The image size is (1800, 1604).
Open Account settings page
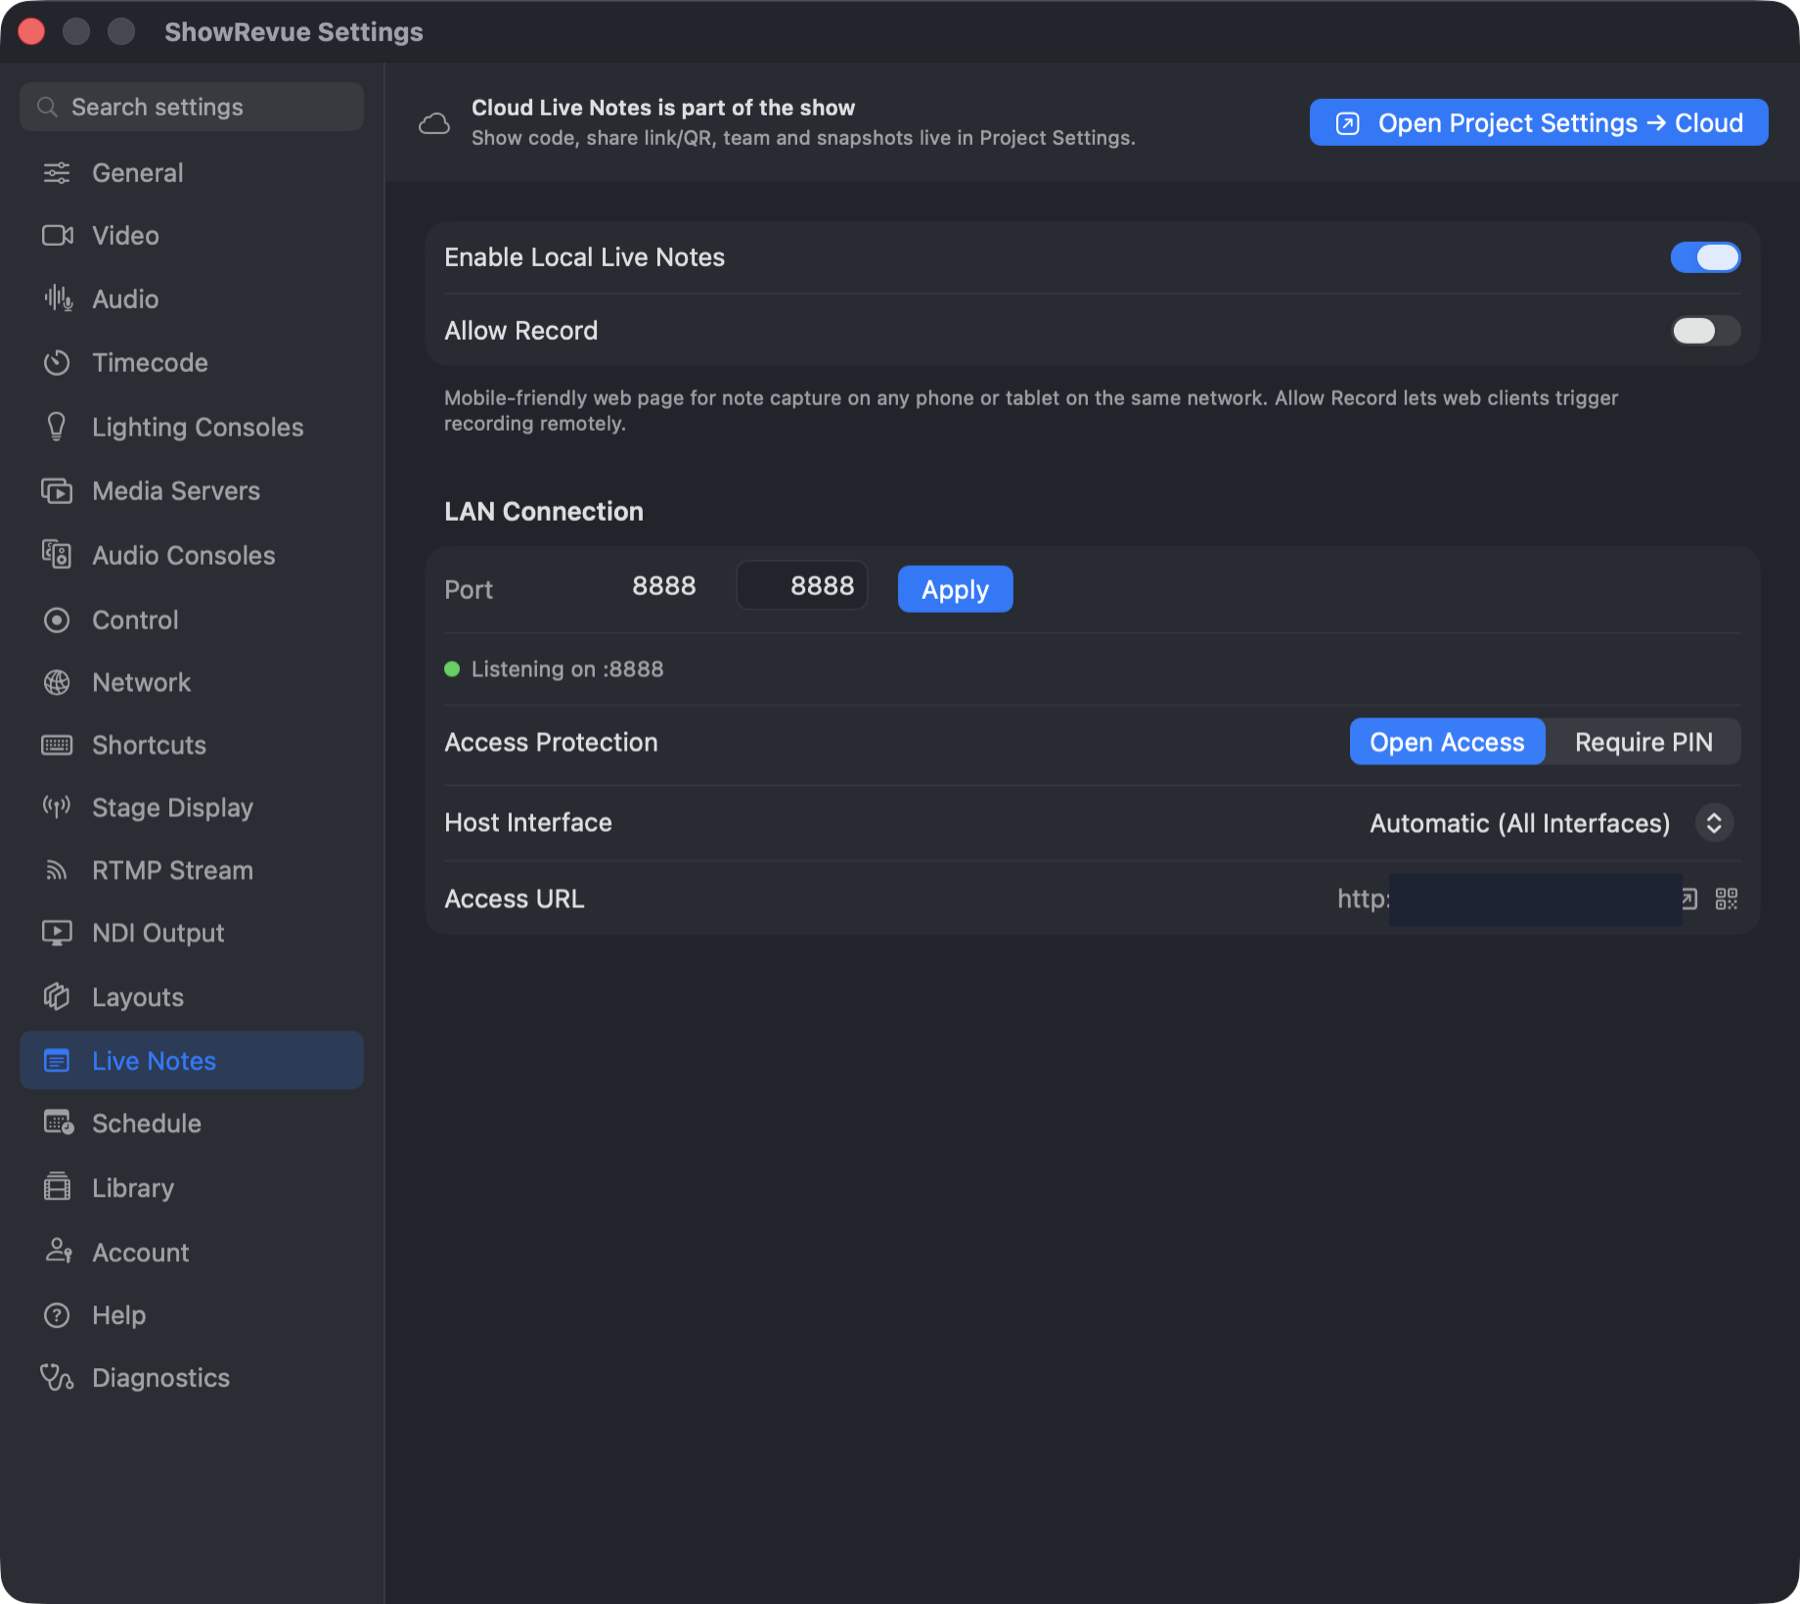(x=191, y=1251)
